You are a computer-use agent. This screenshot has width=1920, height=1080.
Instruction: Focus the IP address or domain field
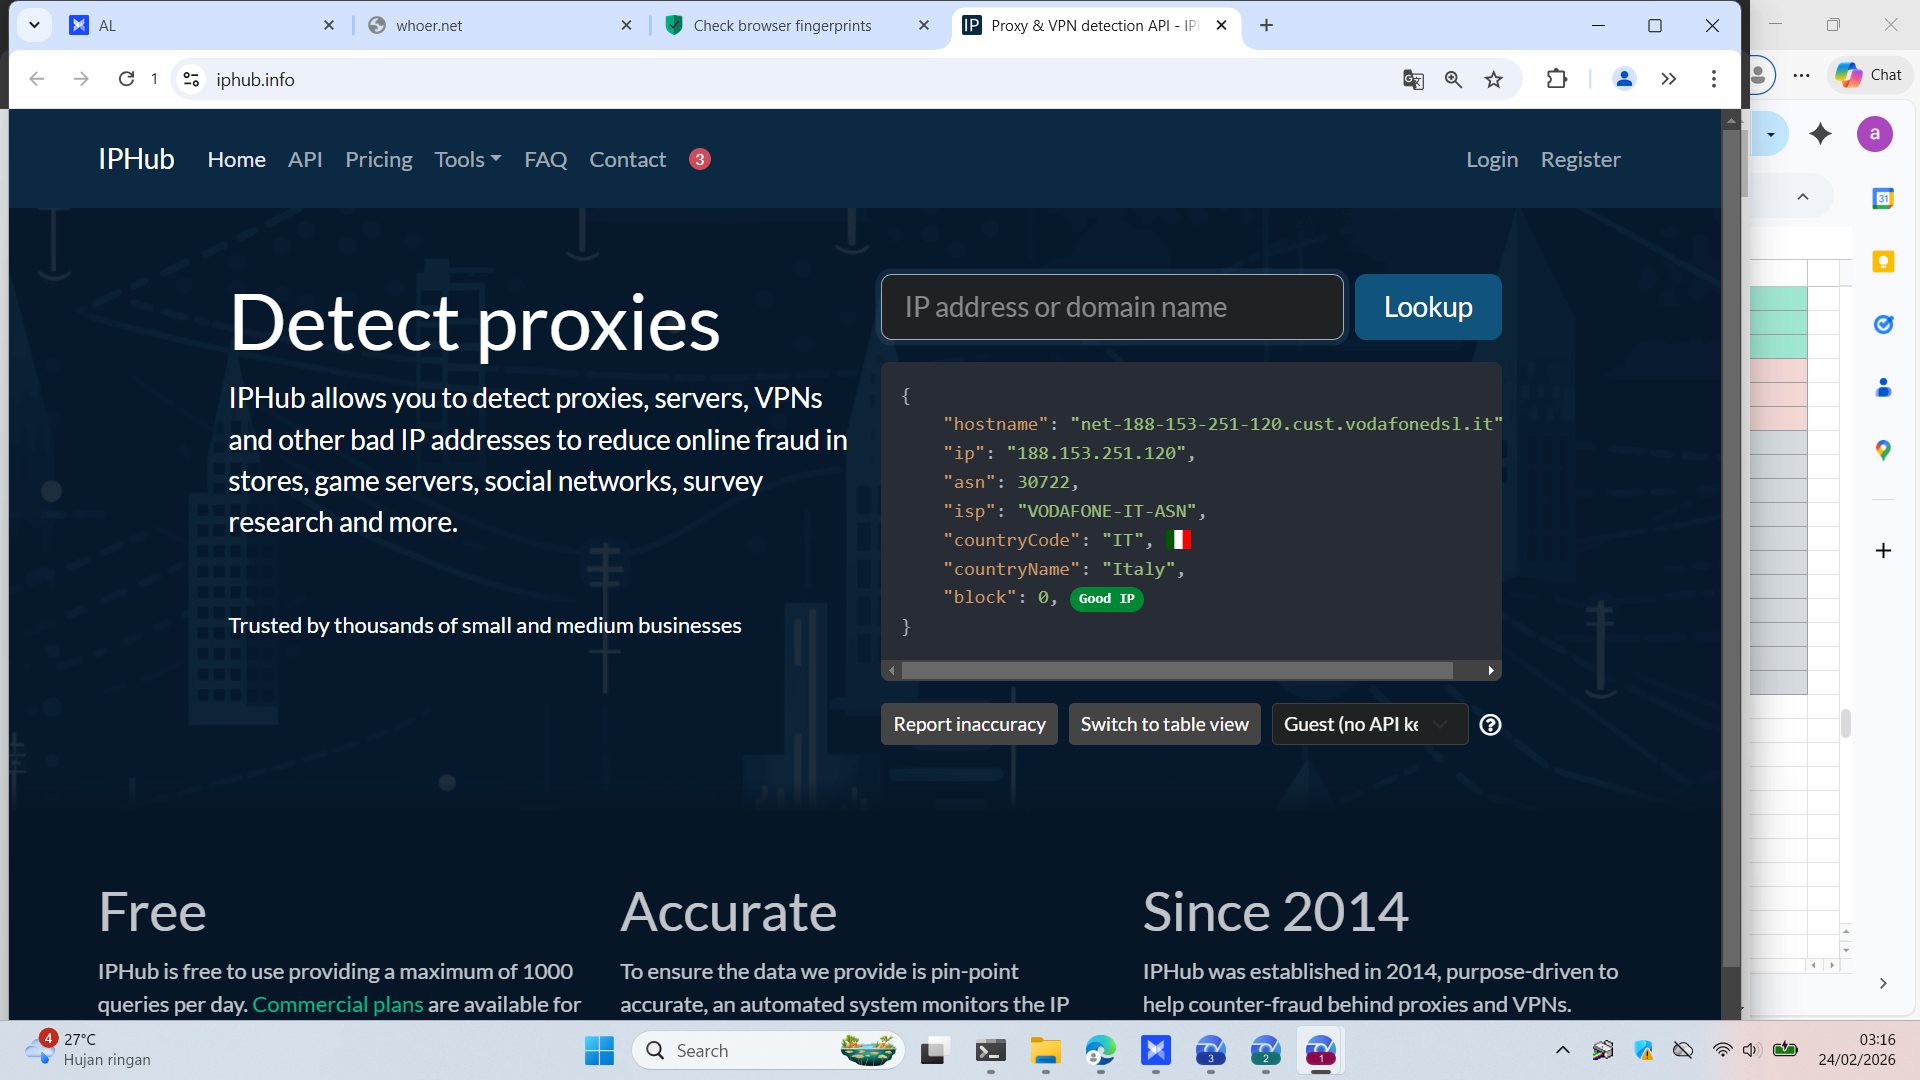click(1111, 307)
